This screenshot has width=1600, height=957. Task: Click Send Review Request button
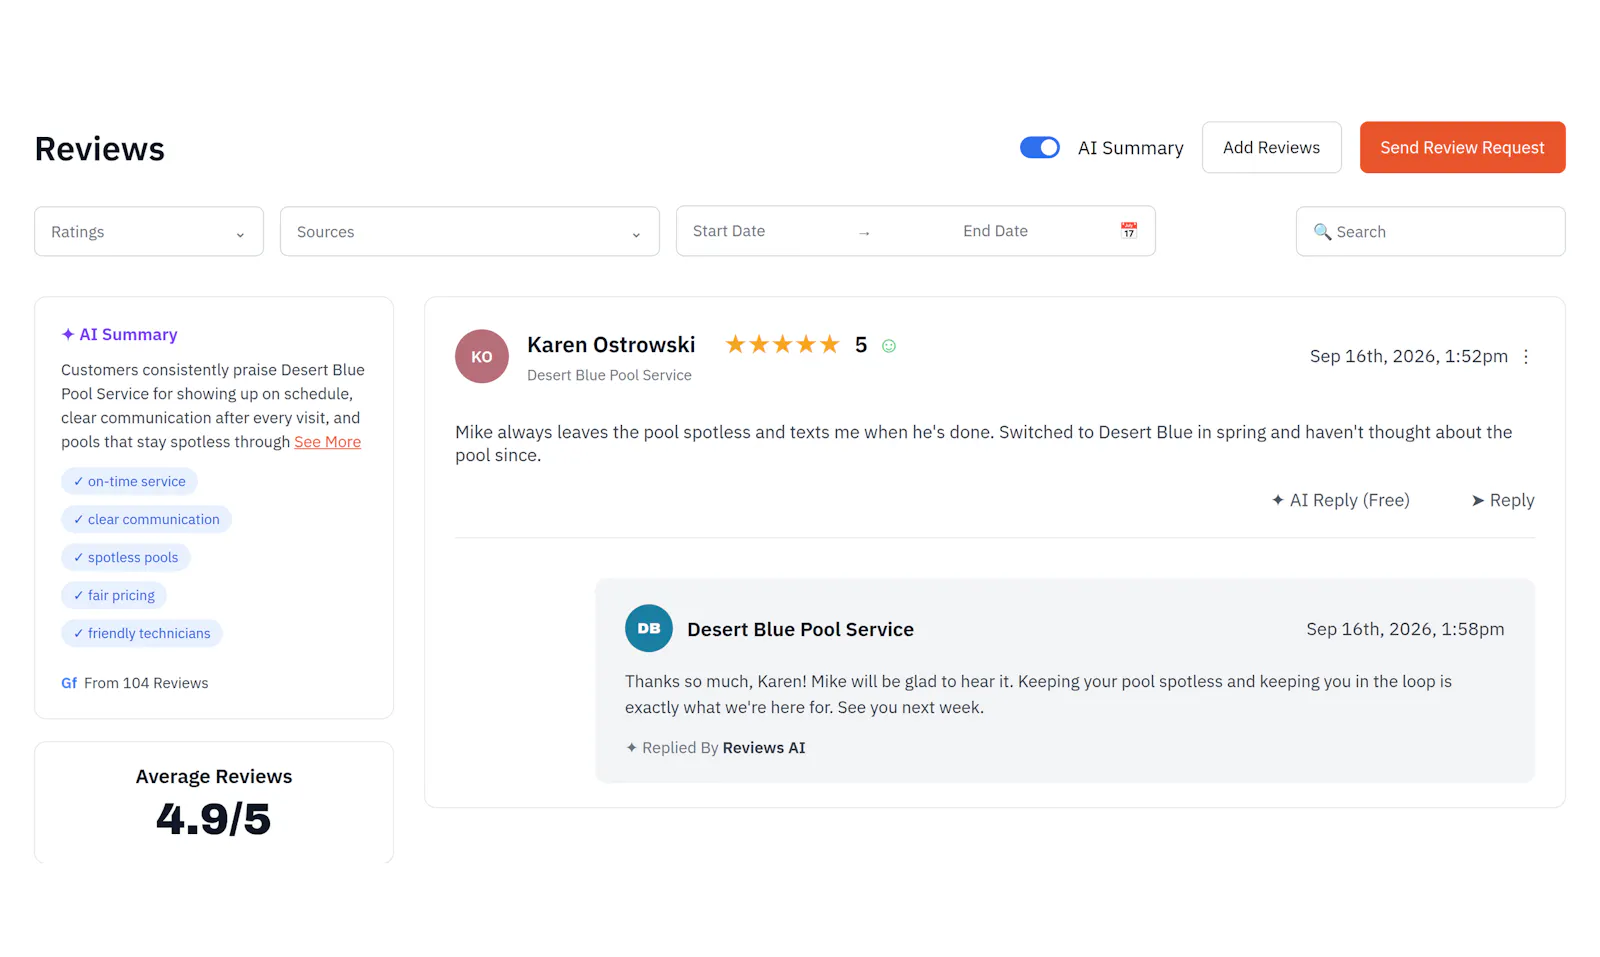point(1462,148)
